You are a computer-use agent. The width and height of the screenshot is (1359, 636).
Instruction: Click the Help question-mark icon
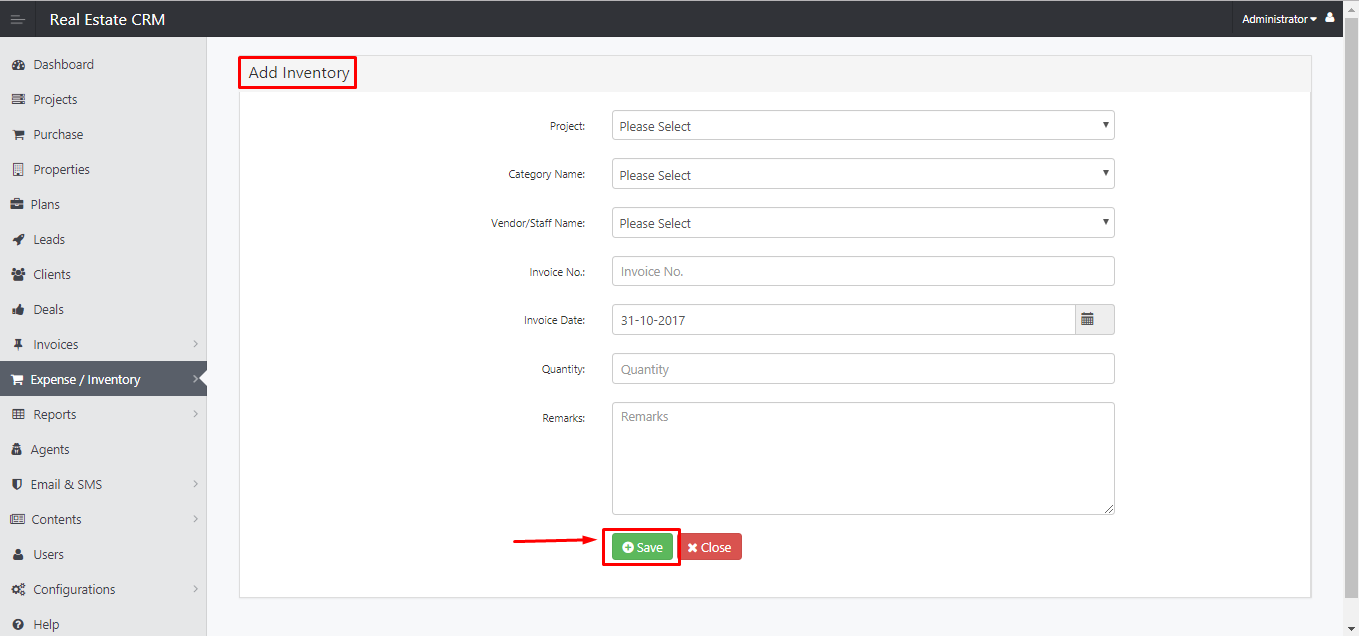tap(18, 625)
